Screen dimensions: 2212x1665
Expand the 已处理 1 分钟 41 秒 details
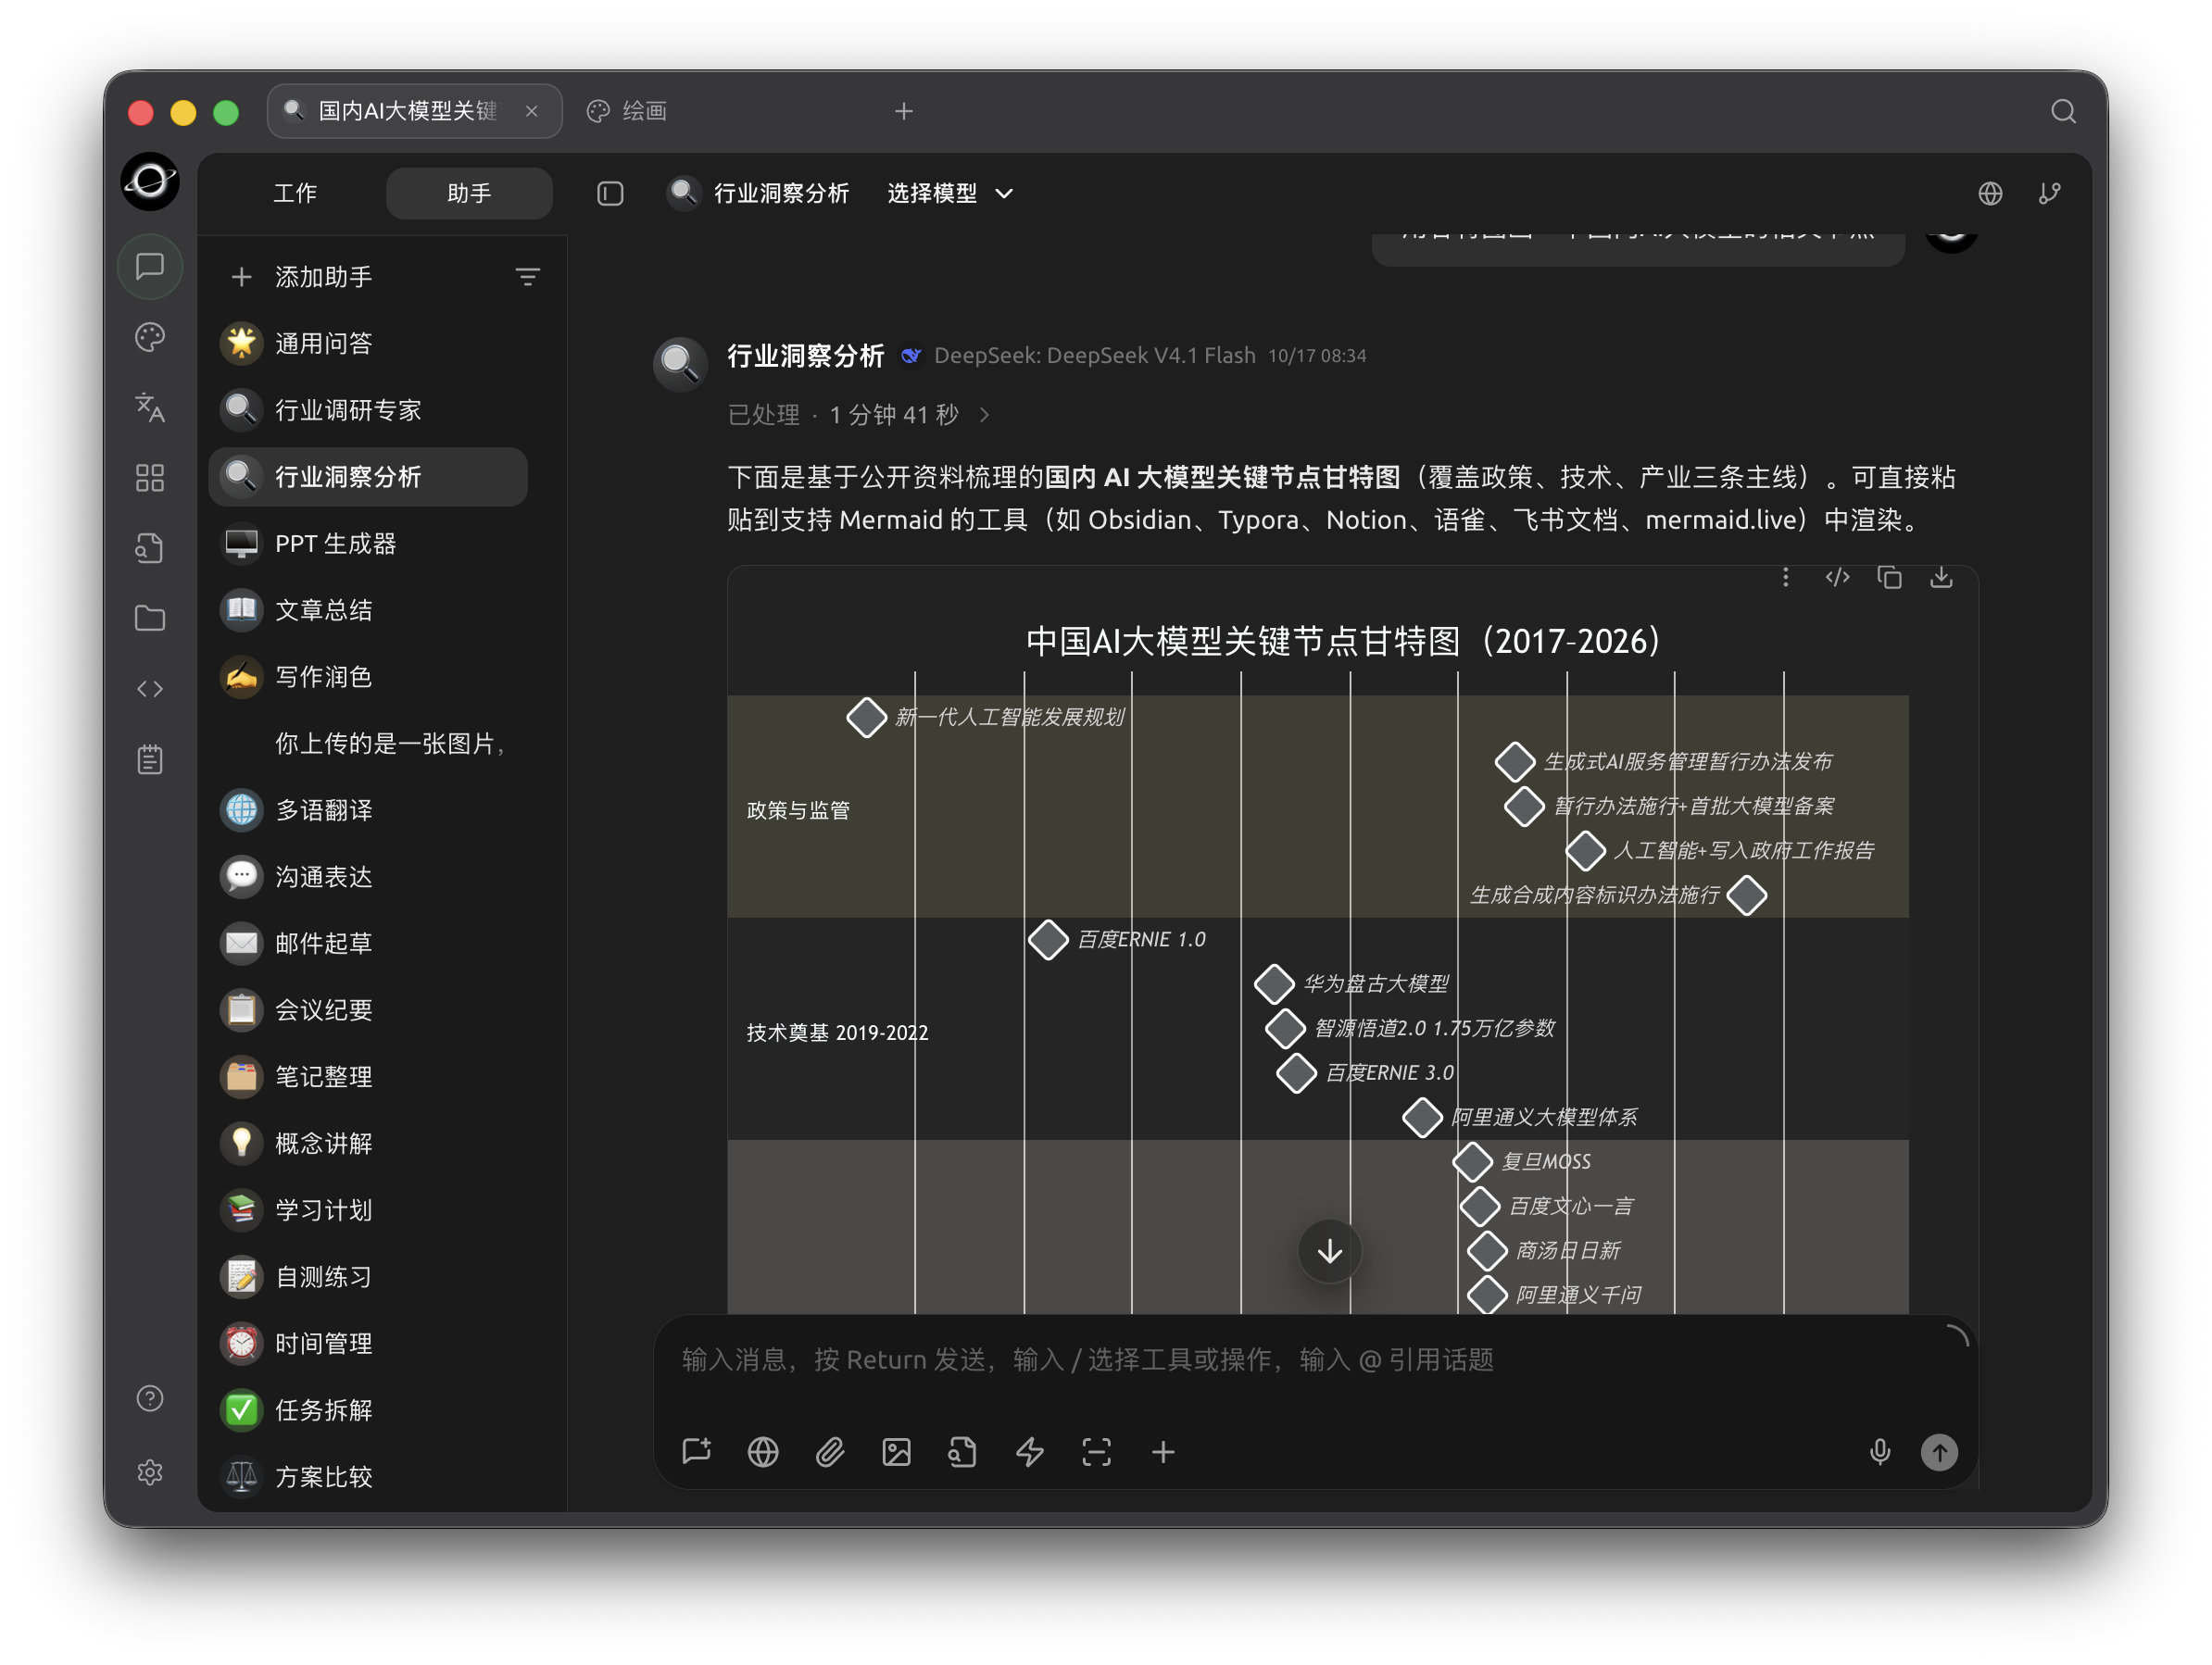click(858, 415)
